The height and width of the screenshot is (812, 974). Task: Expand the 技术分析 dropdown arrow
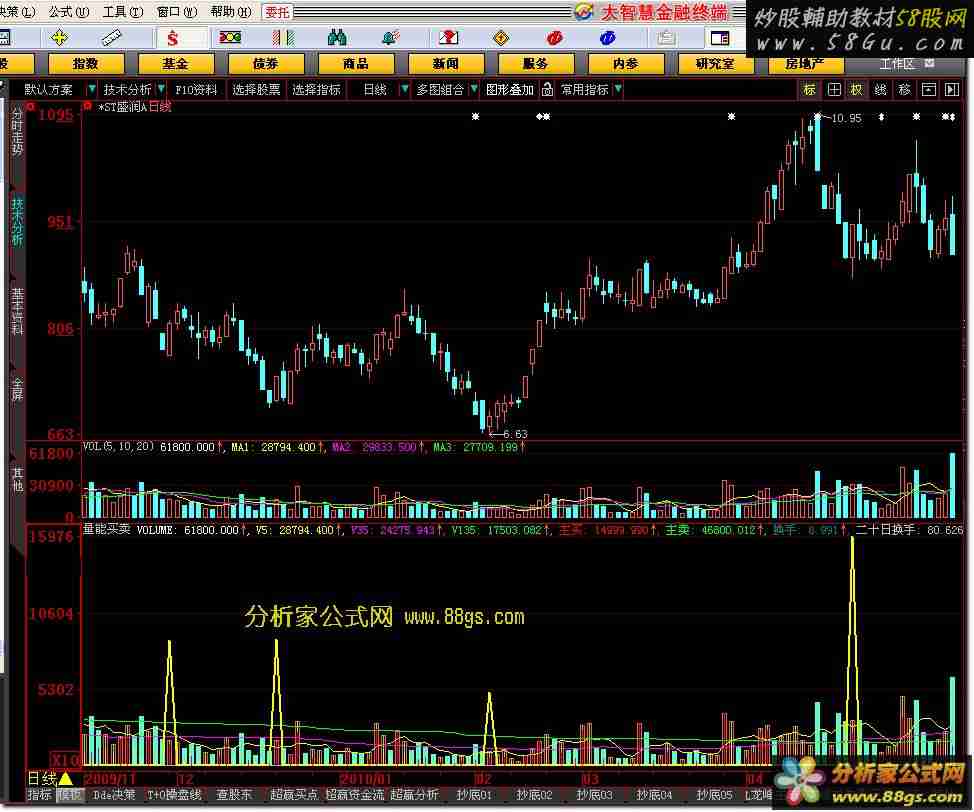[x=162, y=89]
